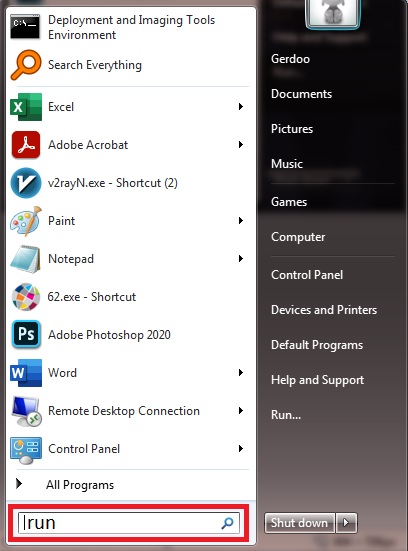The image size is (408, 551).
Task: Open the Shut down options arrow
Action: pyautogui.click(x=346, y=523)
